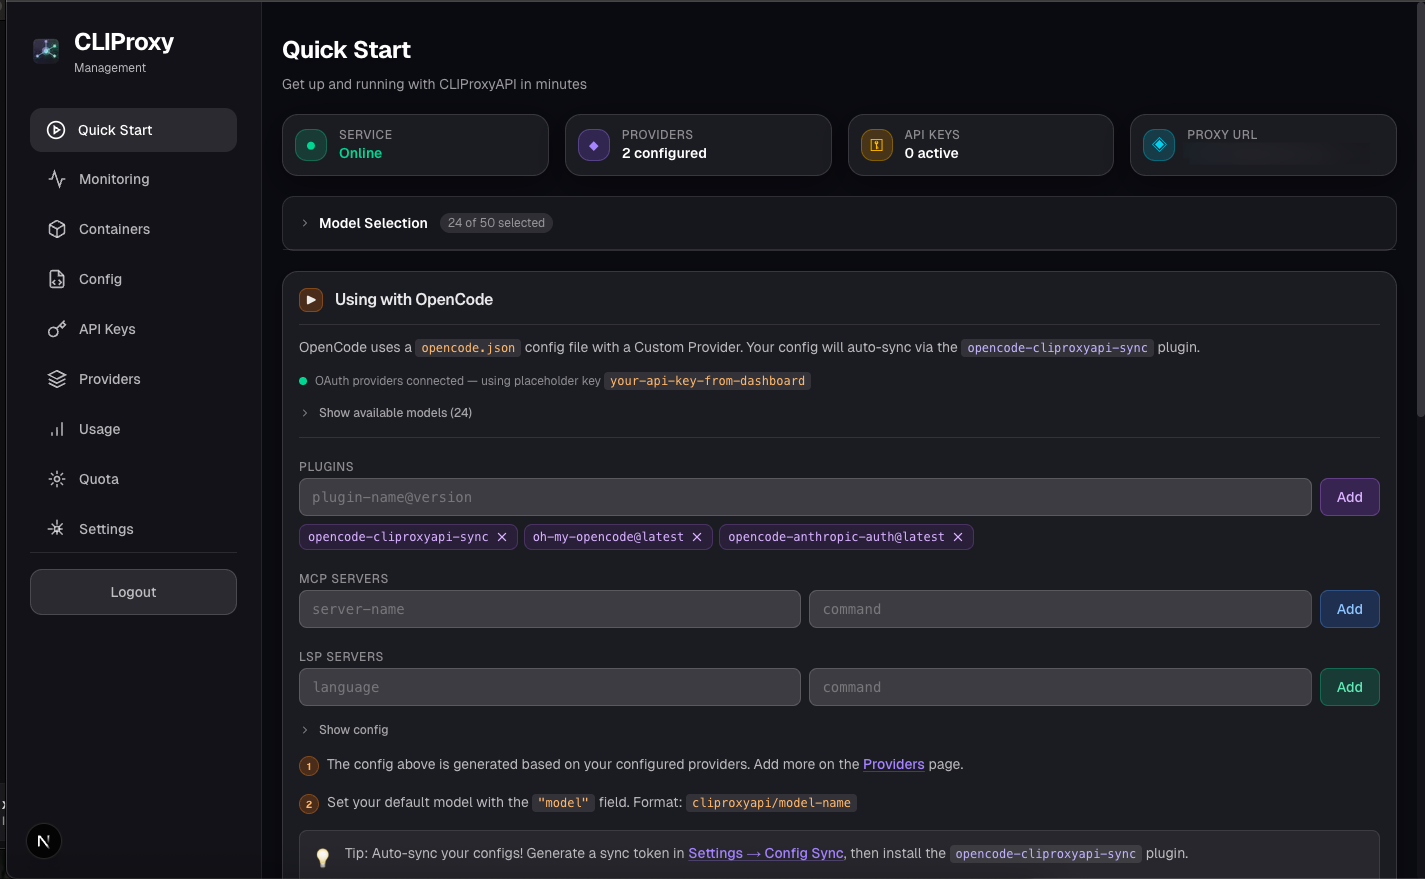The width and height of the screenshot is (1425, 879).
Task: Click the 'your-api-key-from-dashboard' placeholder key
Action: (x=707, y=381)
